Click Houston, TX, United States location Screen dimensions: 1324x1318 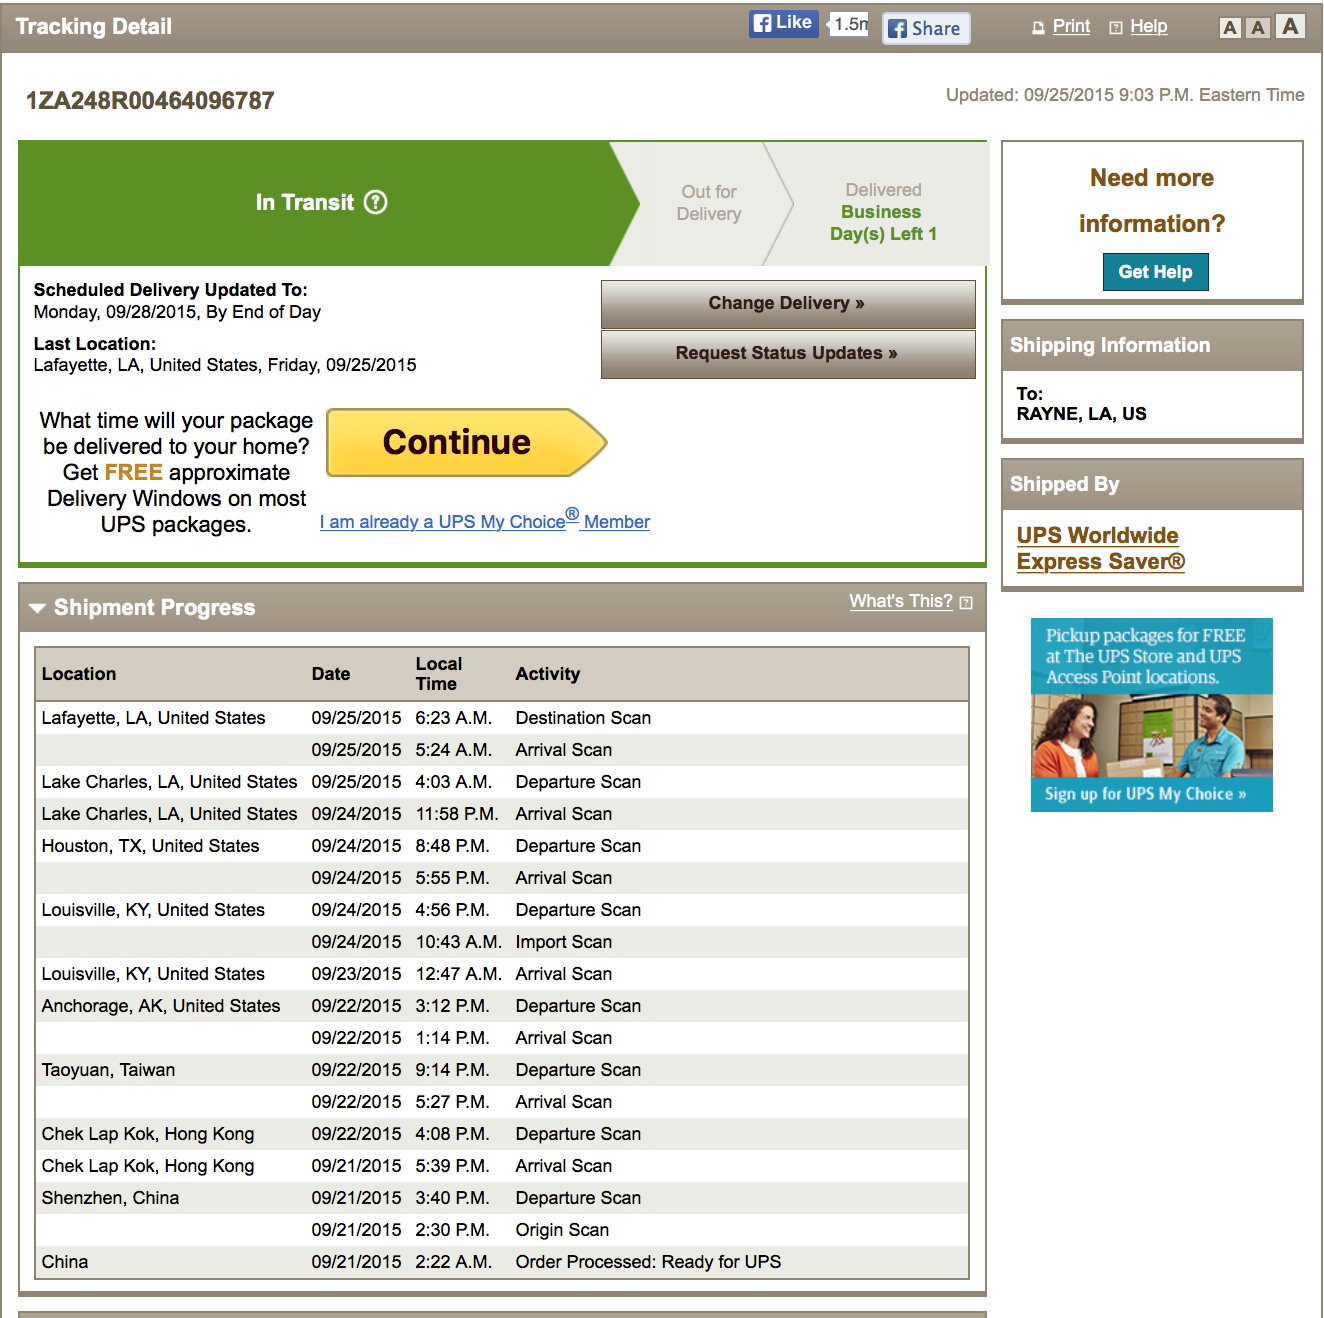pos(150,846)
